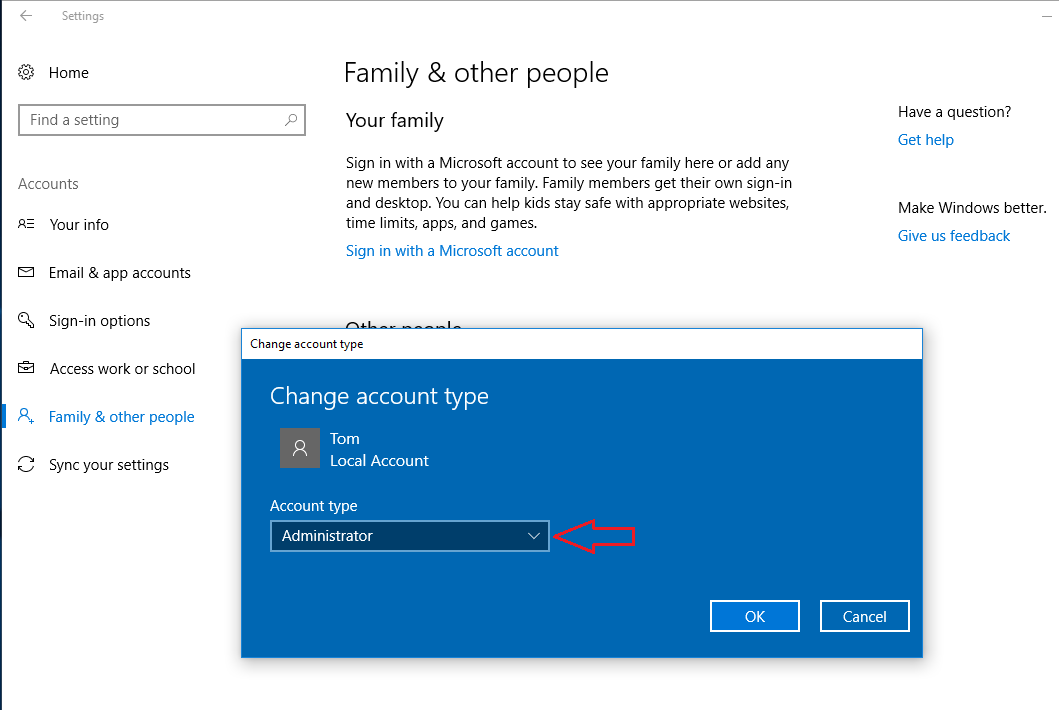The image size is (1059, 710).
Task: Click the Family & other people icon
Action: tap(26, 416)
